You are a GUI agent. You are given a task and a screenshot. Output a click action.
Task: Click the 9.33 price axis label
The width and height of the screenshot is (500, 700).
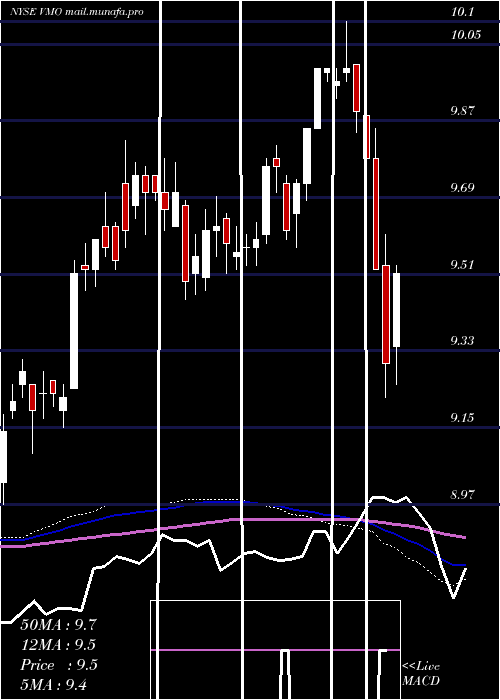(462, 341)
